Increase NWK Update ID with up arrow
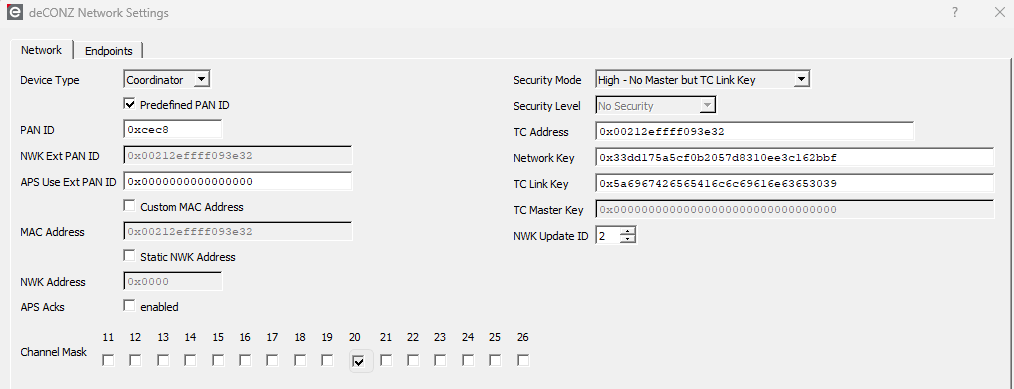 pyautogui.click(x=628, y=231)
